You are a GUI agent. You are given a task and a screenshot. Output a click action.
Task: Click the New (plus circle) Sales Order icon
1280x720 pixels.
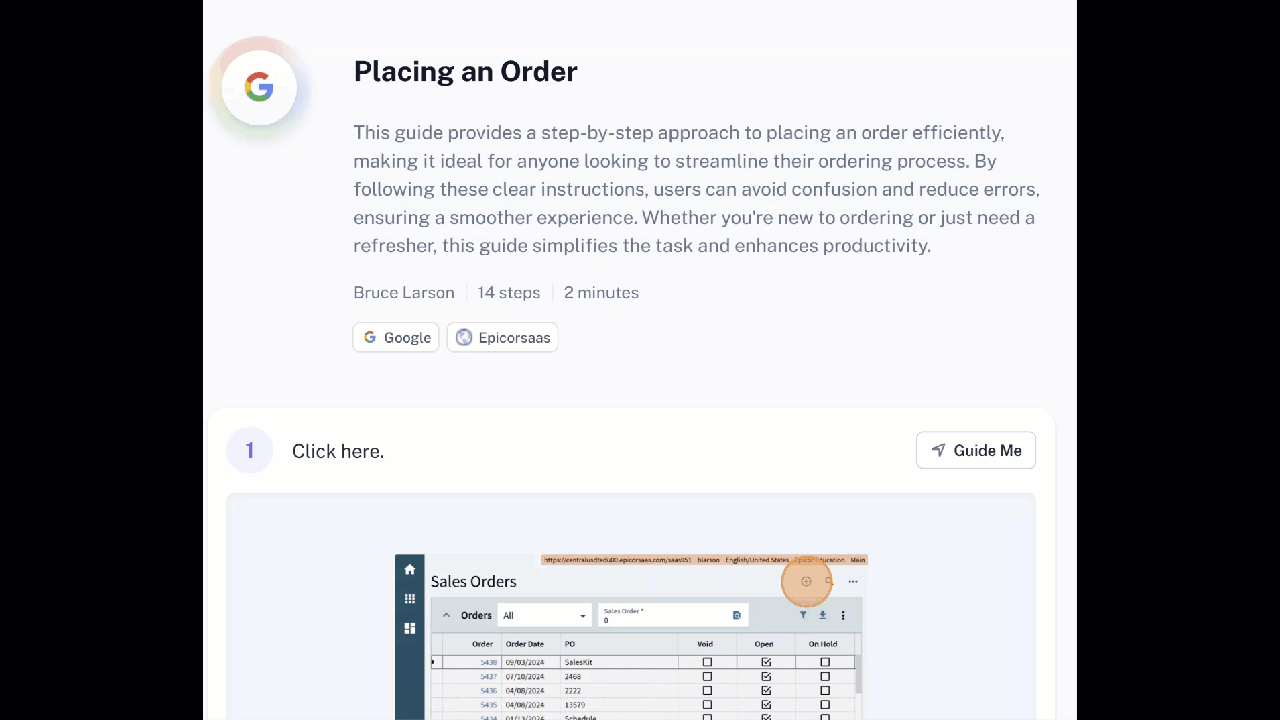point(806,581)
